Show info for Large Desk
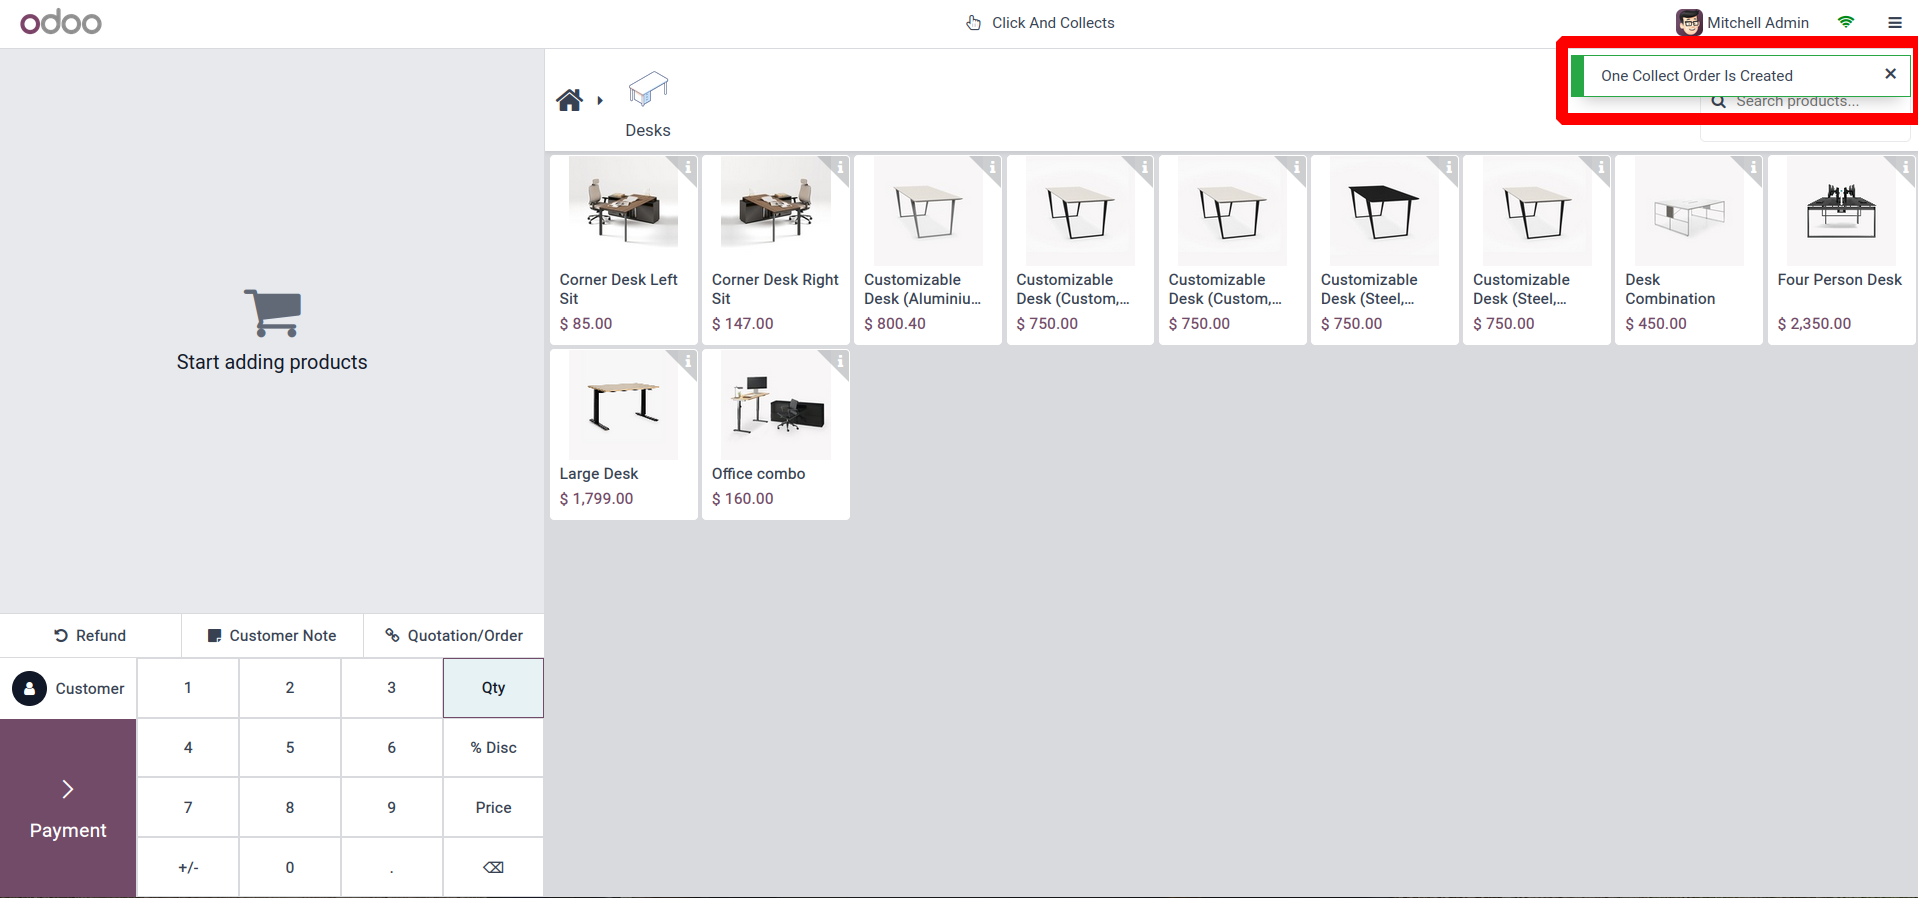Screen dimensions: 1918x898 point(688,361)
